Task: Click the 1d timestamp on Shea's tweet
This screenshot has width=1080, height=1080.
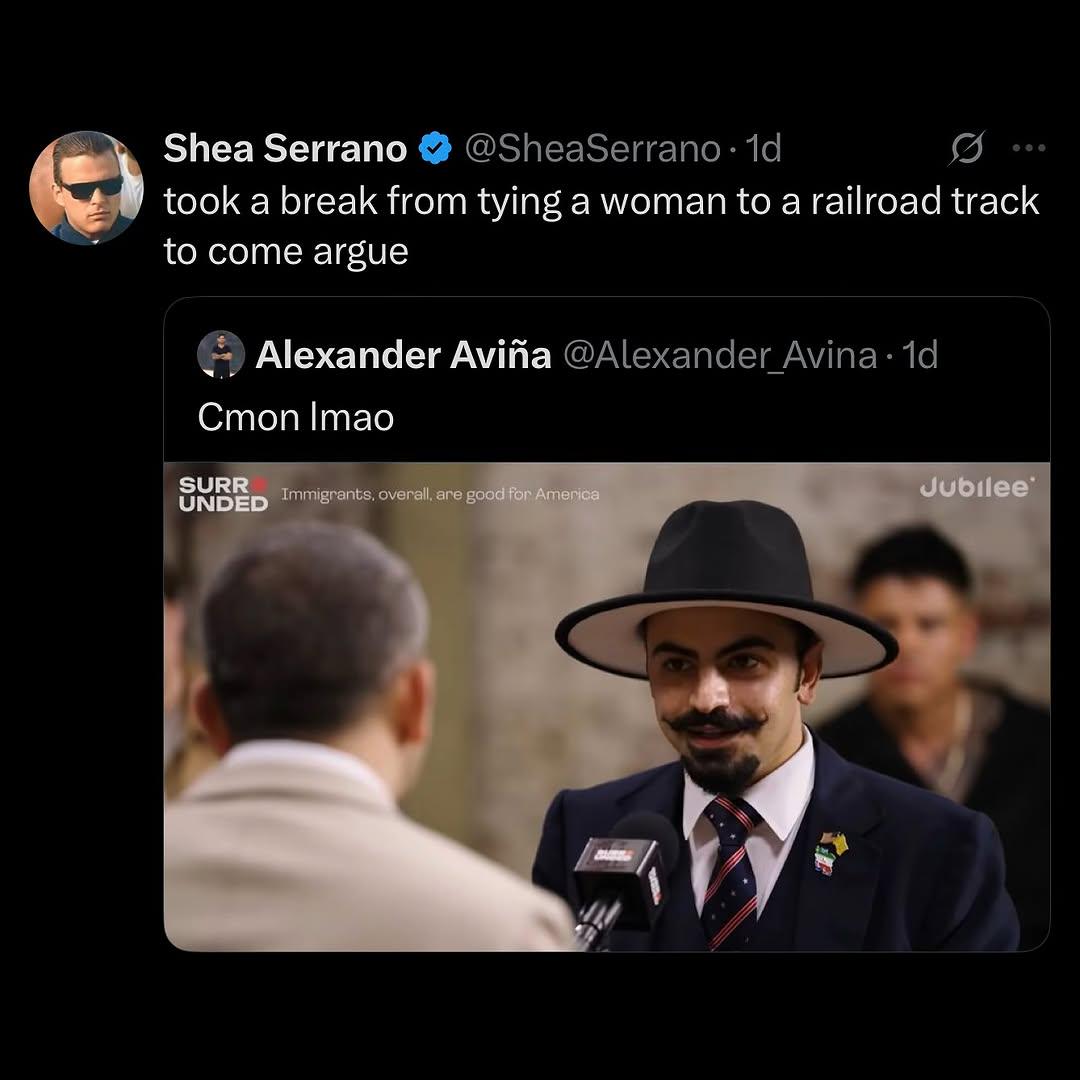Action: click(764, 148)
